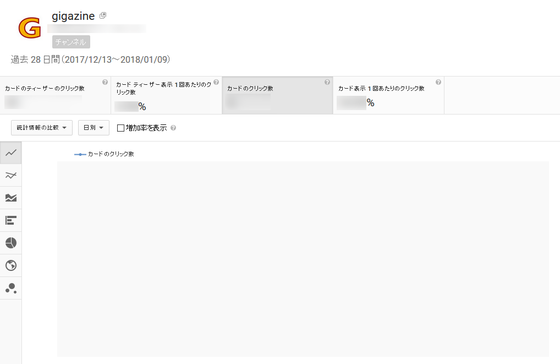The height and width of the screenshot is (364, 560).
Task: Click the カードのクリック数 chart legend
Action: click(x=104, y=154)
